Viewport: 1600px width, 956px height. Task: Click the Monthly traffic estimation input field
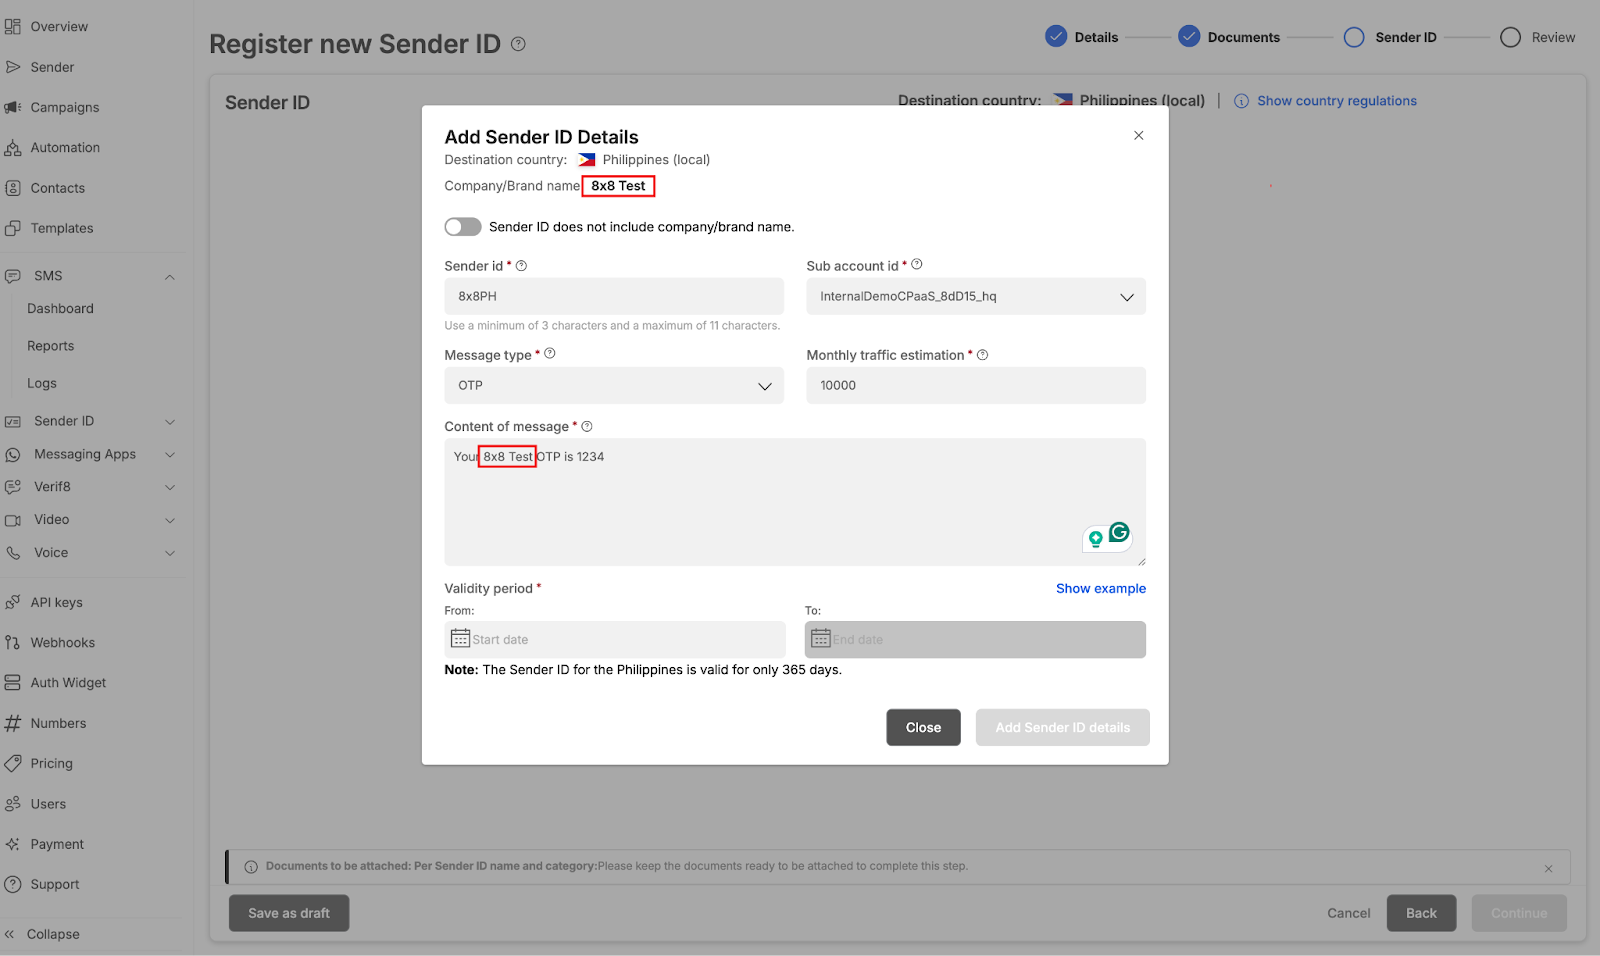point(975,386)
